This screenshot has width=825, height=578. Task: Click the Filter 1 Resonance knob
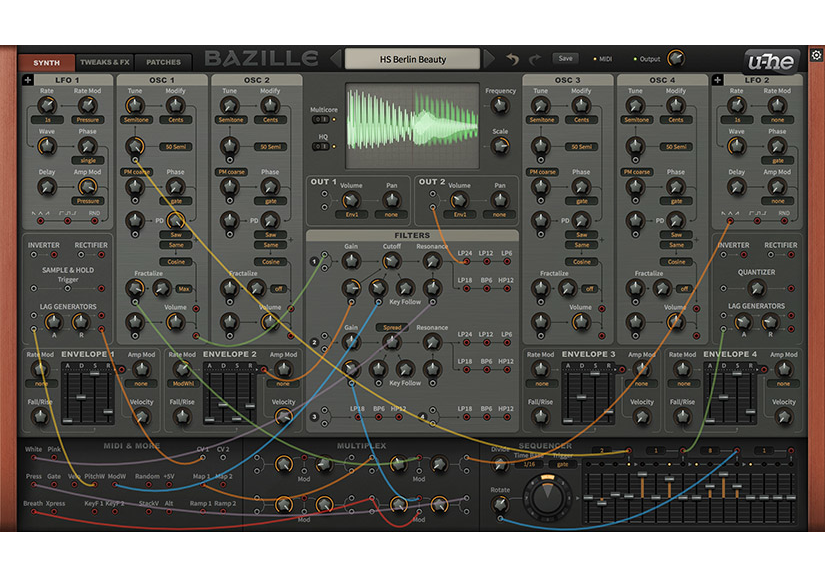(432, 261)
